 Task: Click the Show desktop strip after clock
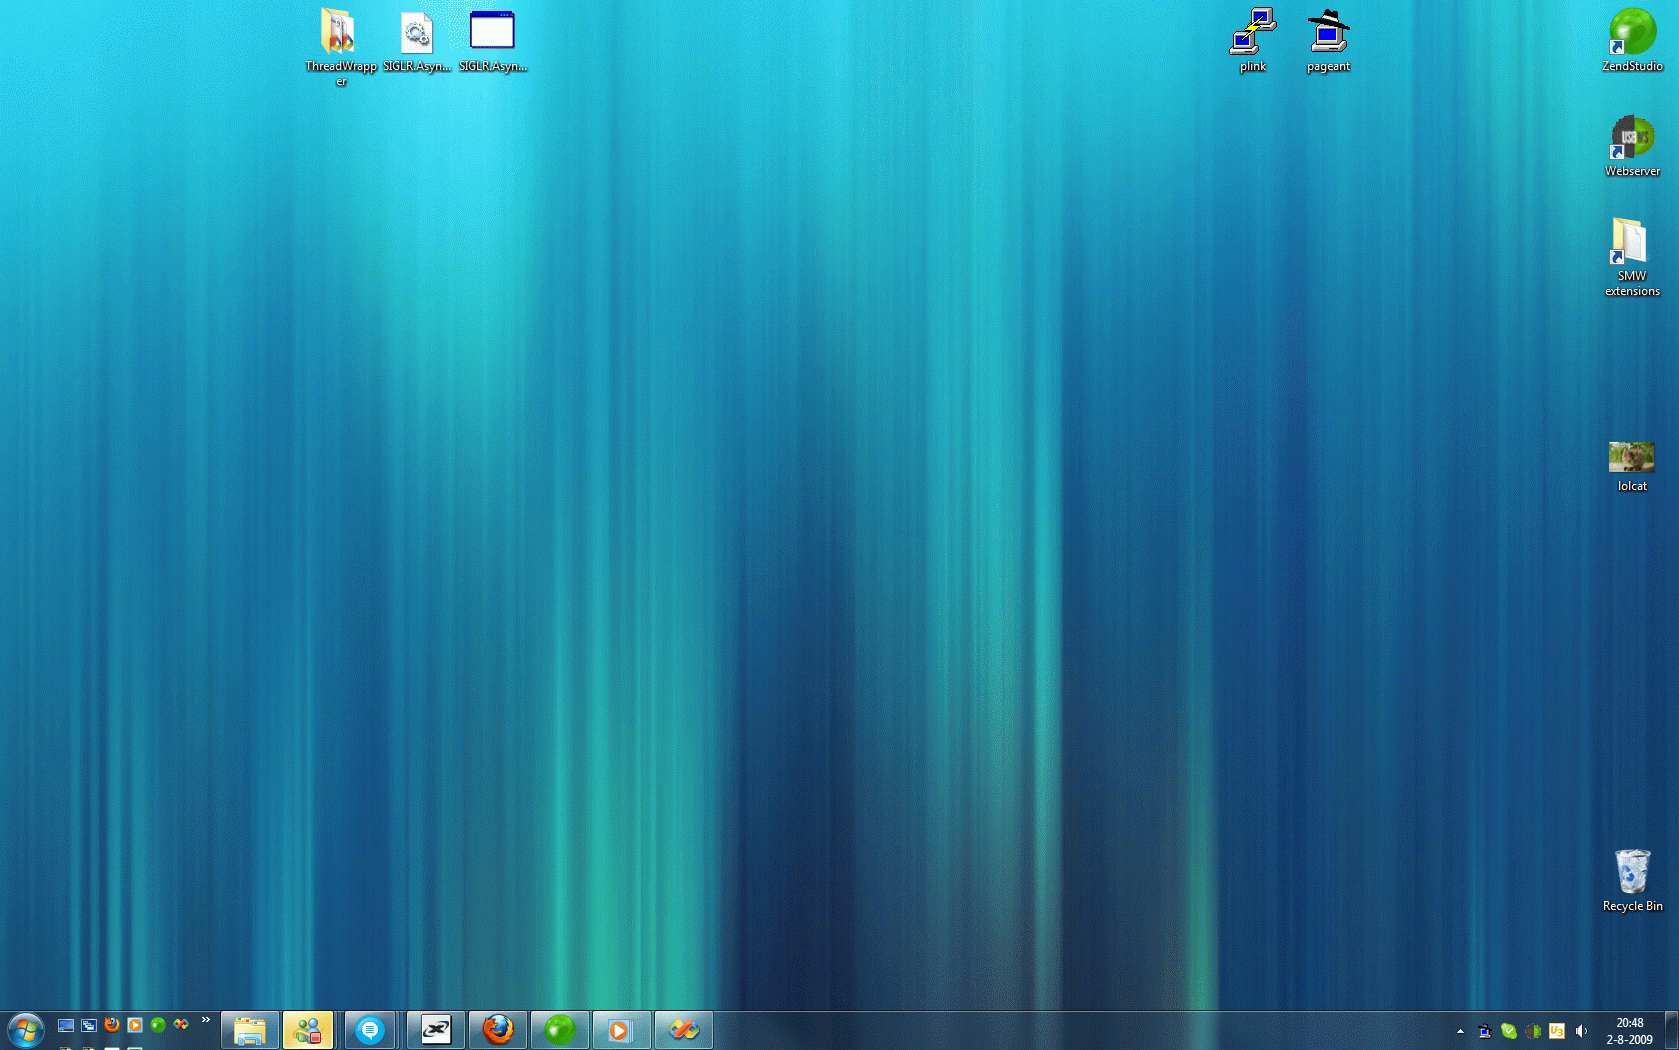coord(1671,1031)
